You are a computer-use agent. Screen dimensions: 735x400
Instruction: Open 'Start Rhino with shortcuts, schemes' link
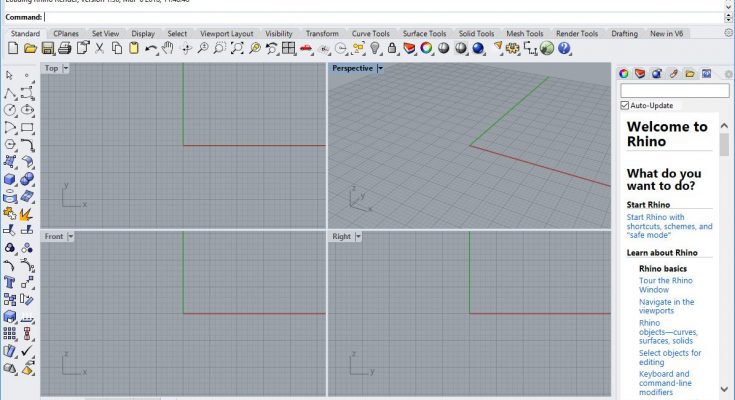click(669, 226)
